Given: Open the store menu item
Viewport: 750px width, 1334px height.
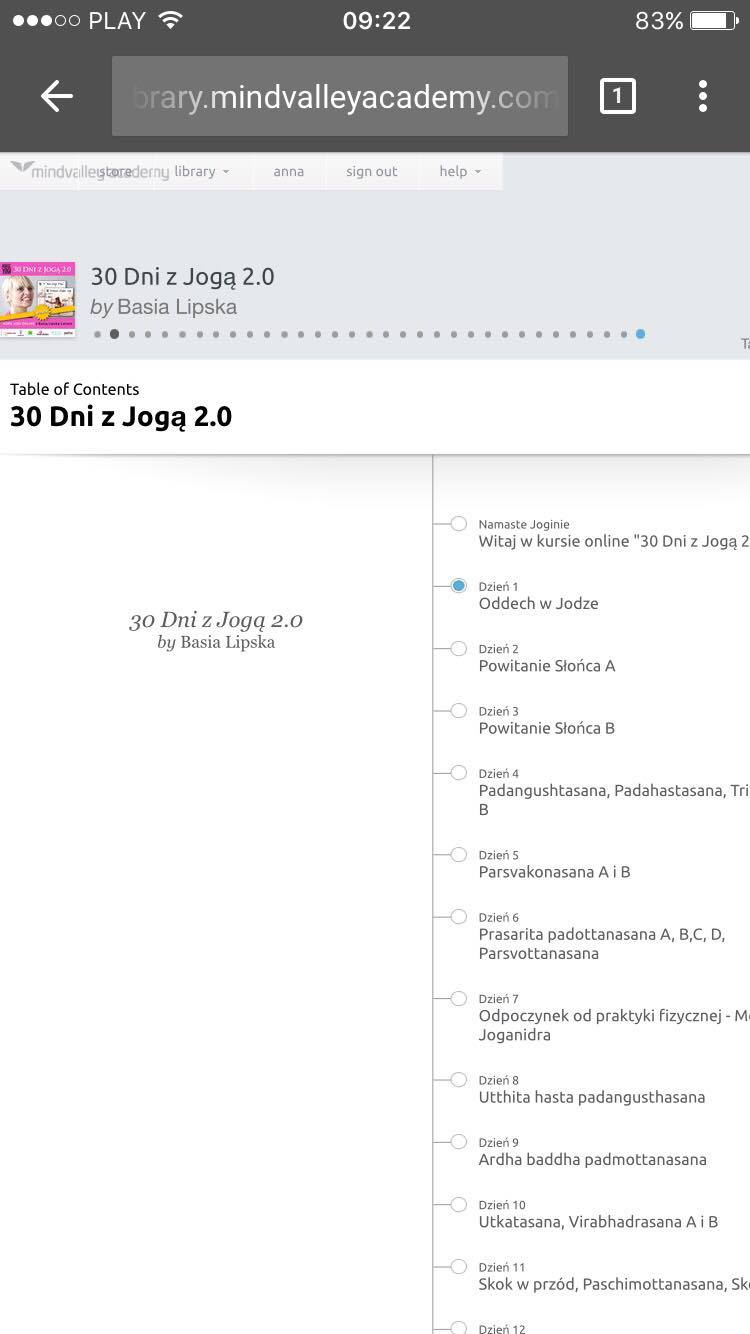Looking at the screenshot, I should [116, 171].
